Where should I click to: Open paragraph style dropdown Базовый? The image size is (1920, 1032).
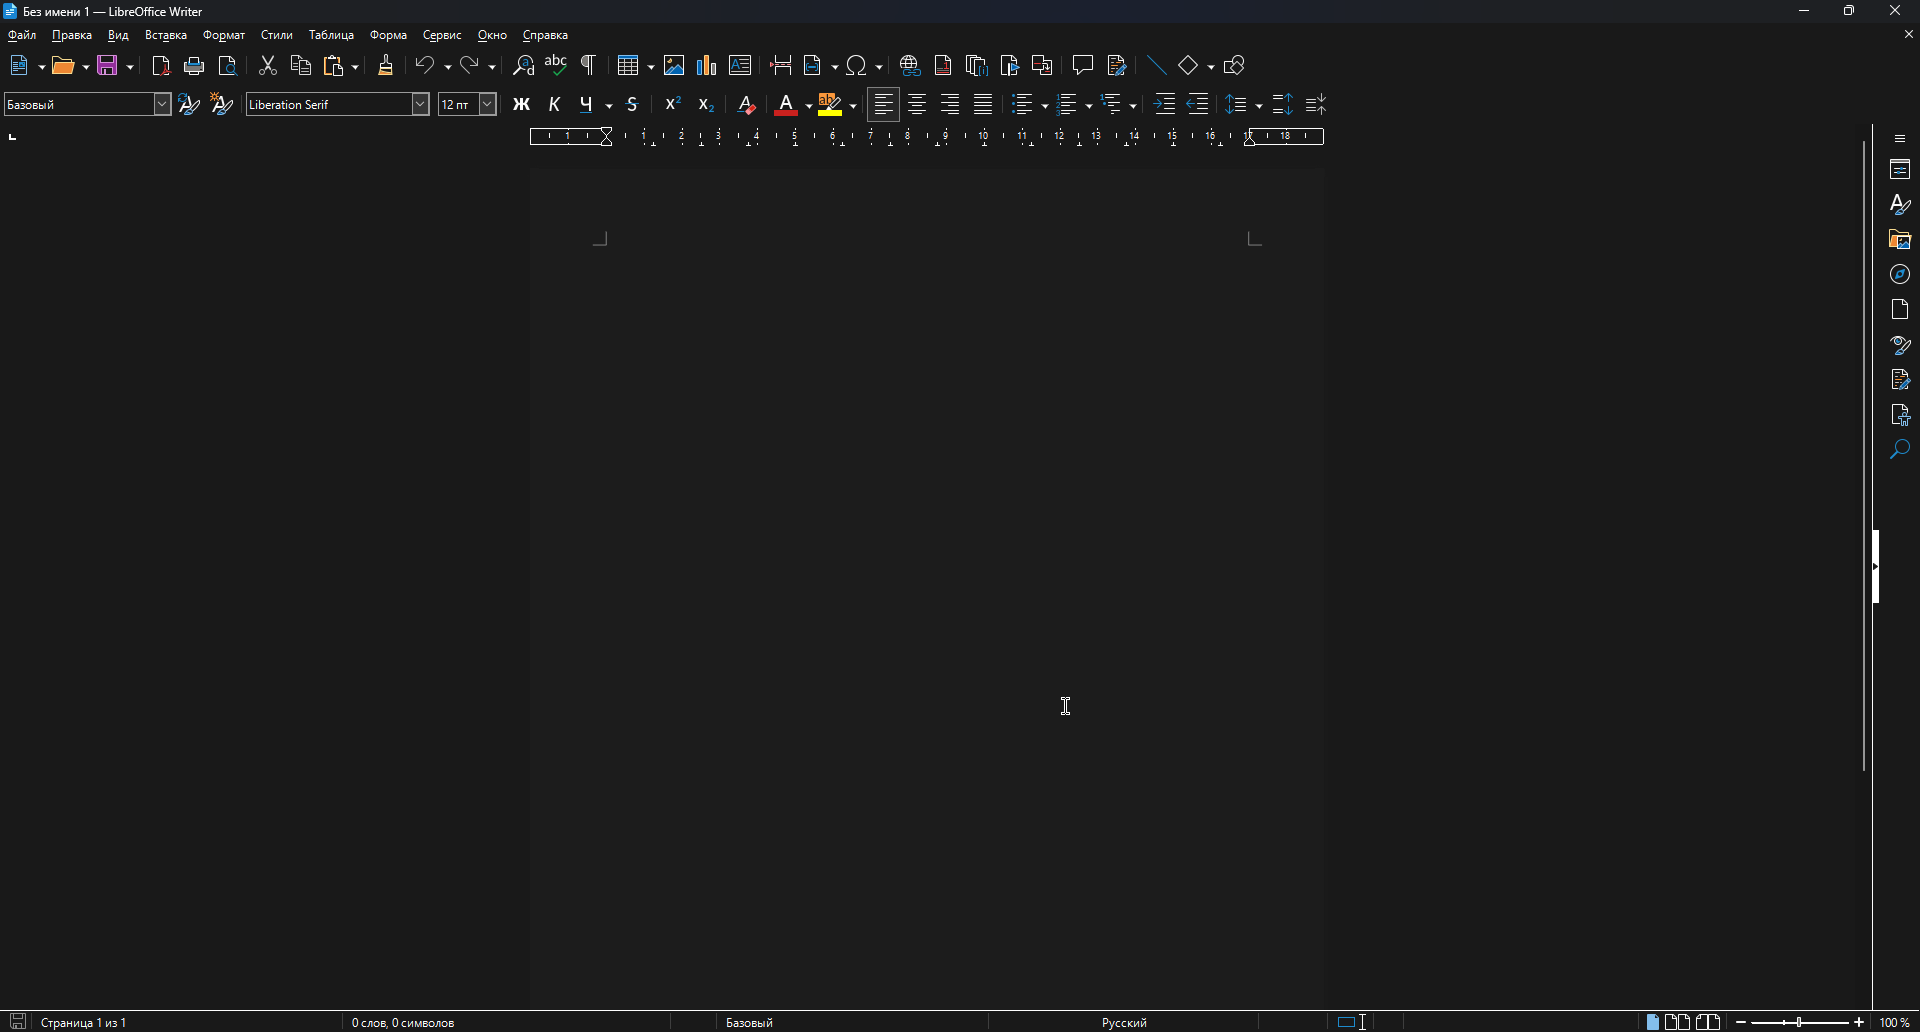pyautogui.click(x=162, y=104)
